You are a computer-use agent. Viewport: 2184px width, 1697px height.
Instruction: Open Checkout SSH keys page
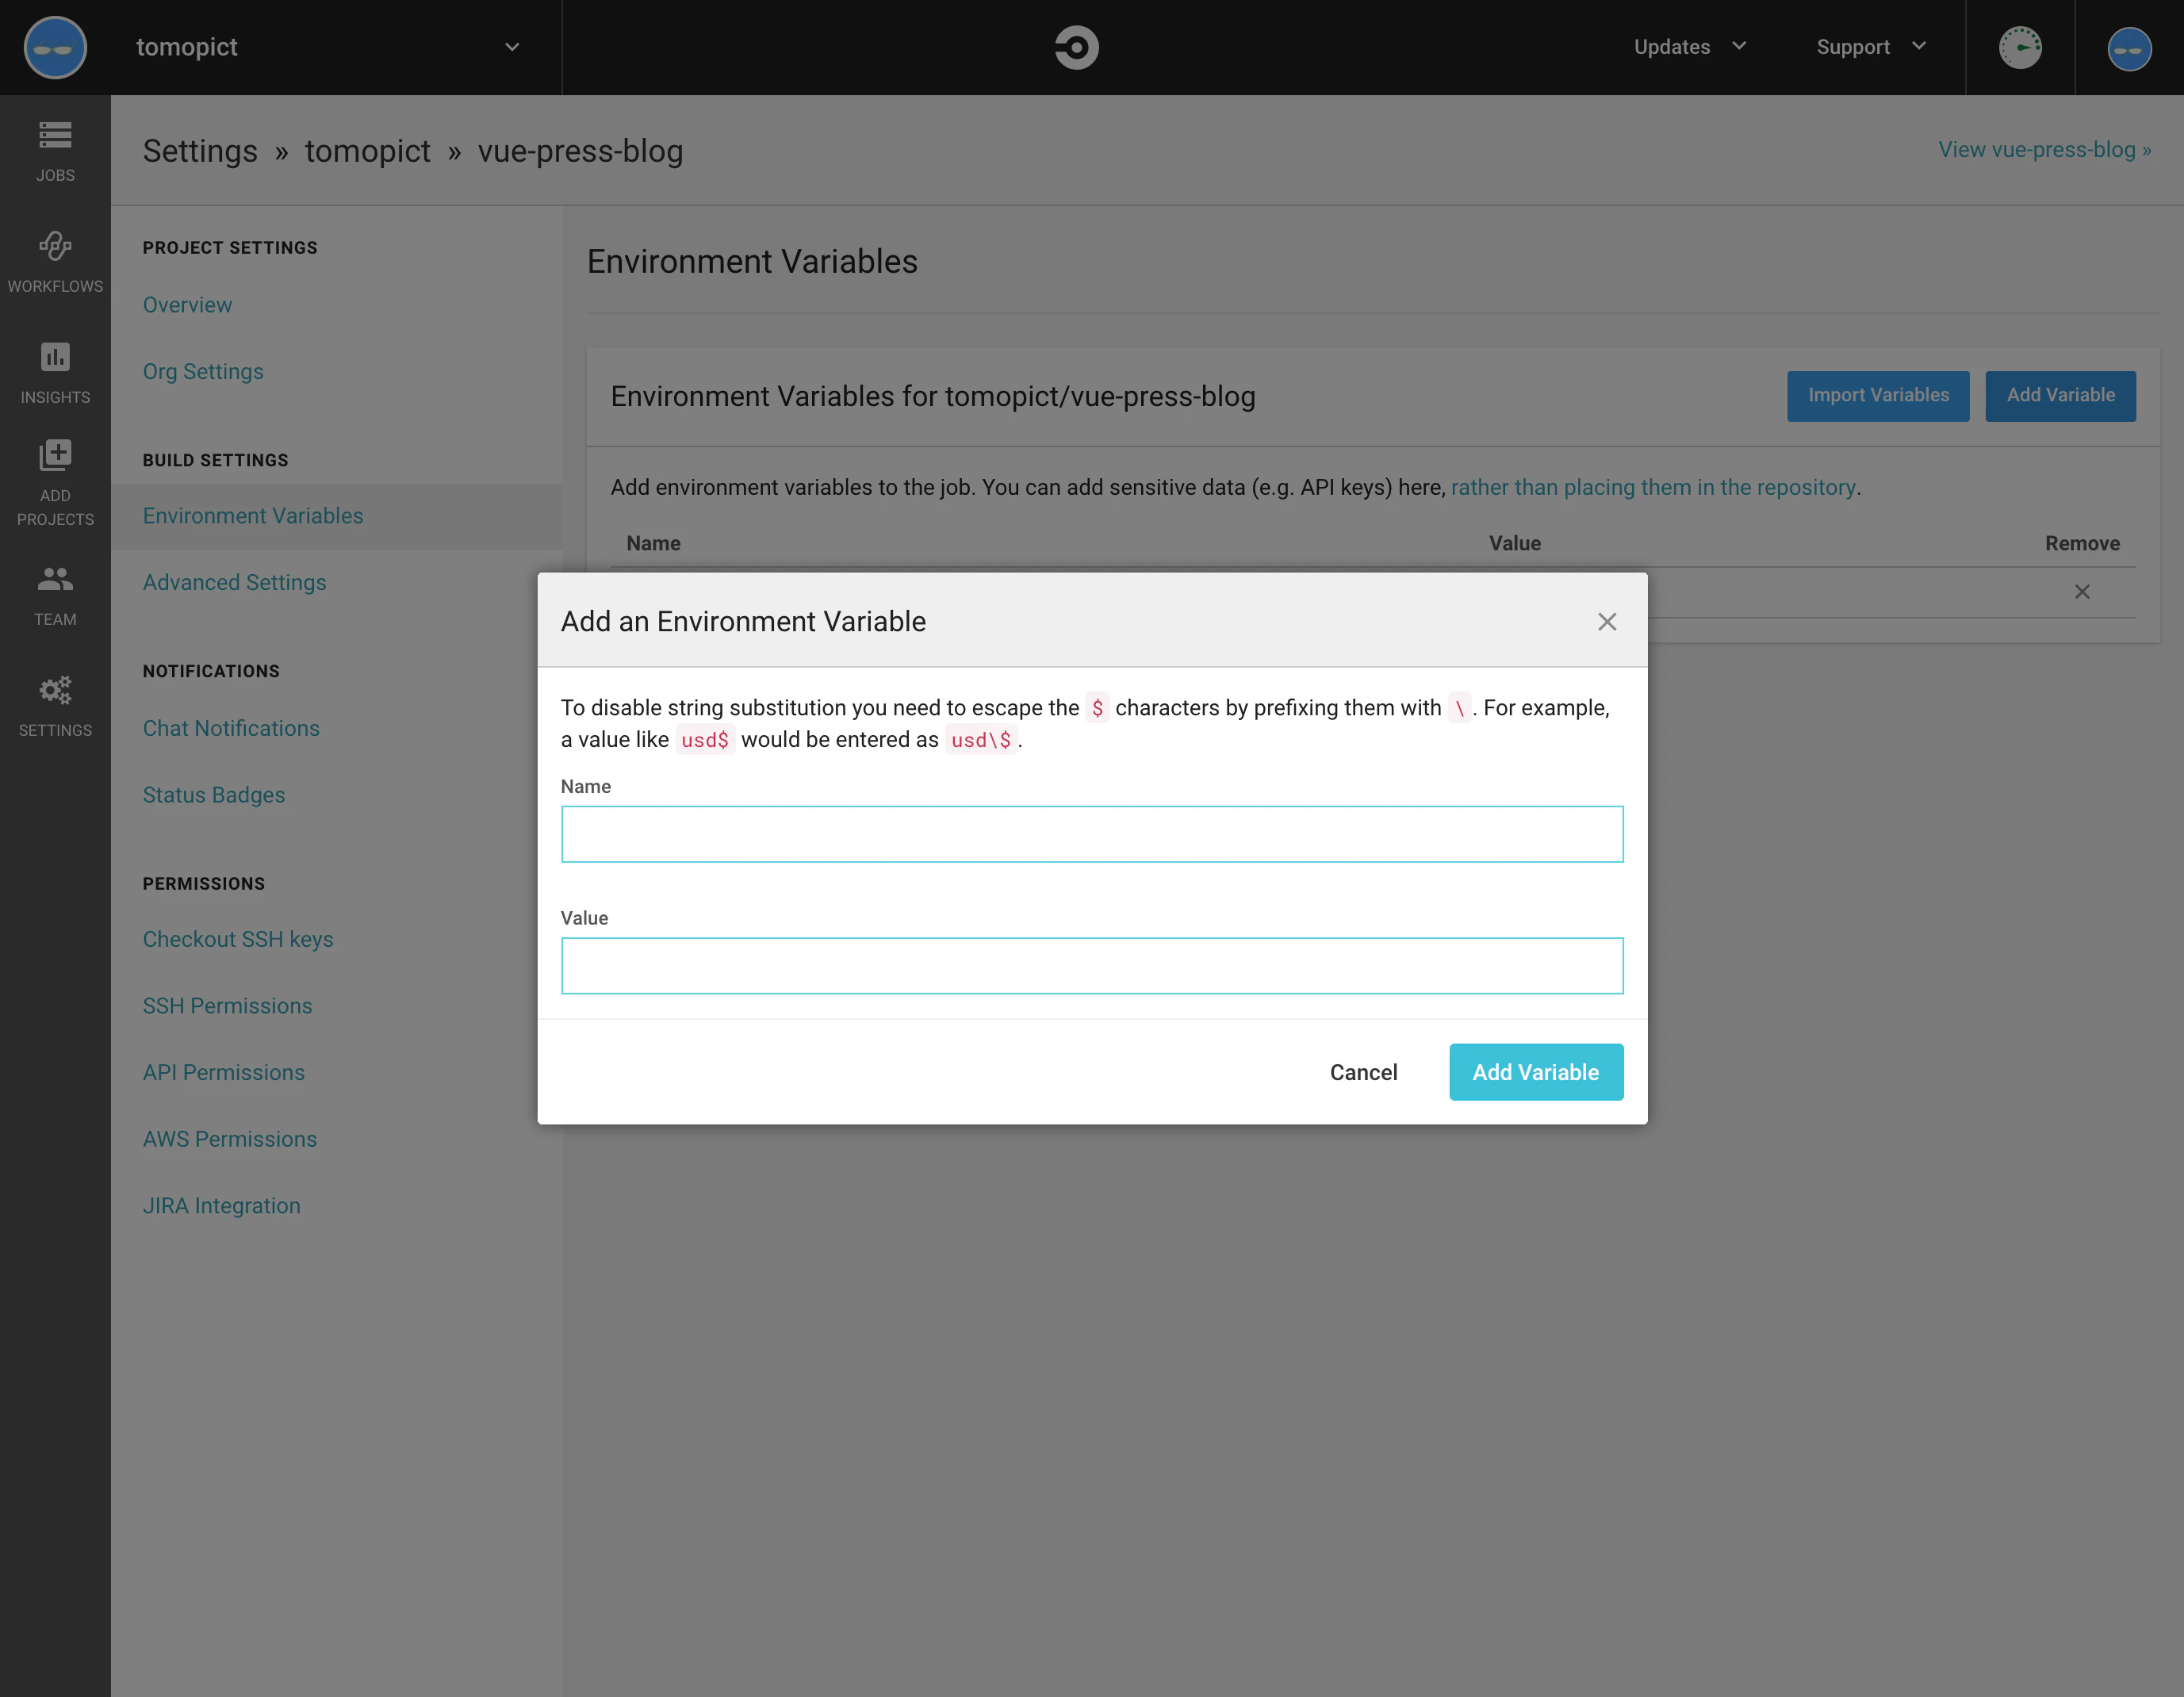tap(238, 939)
